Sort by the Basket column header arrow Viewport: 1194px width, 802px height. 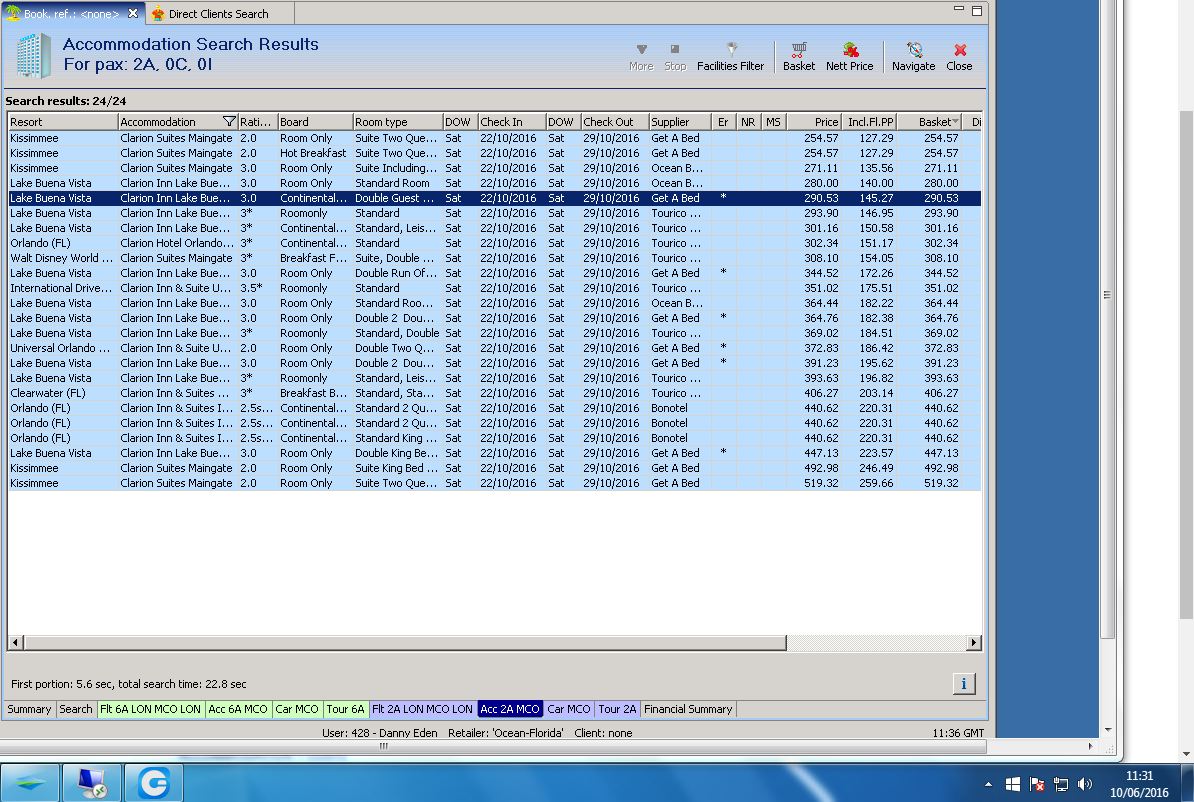(x=955, y=122)
